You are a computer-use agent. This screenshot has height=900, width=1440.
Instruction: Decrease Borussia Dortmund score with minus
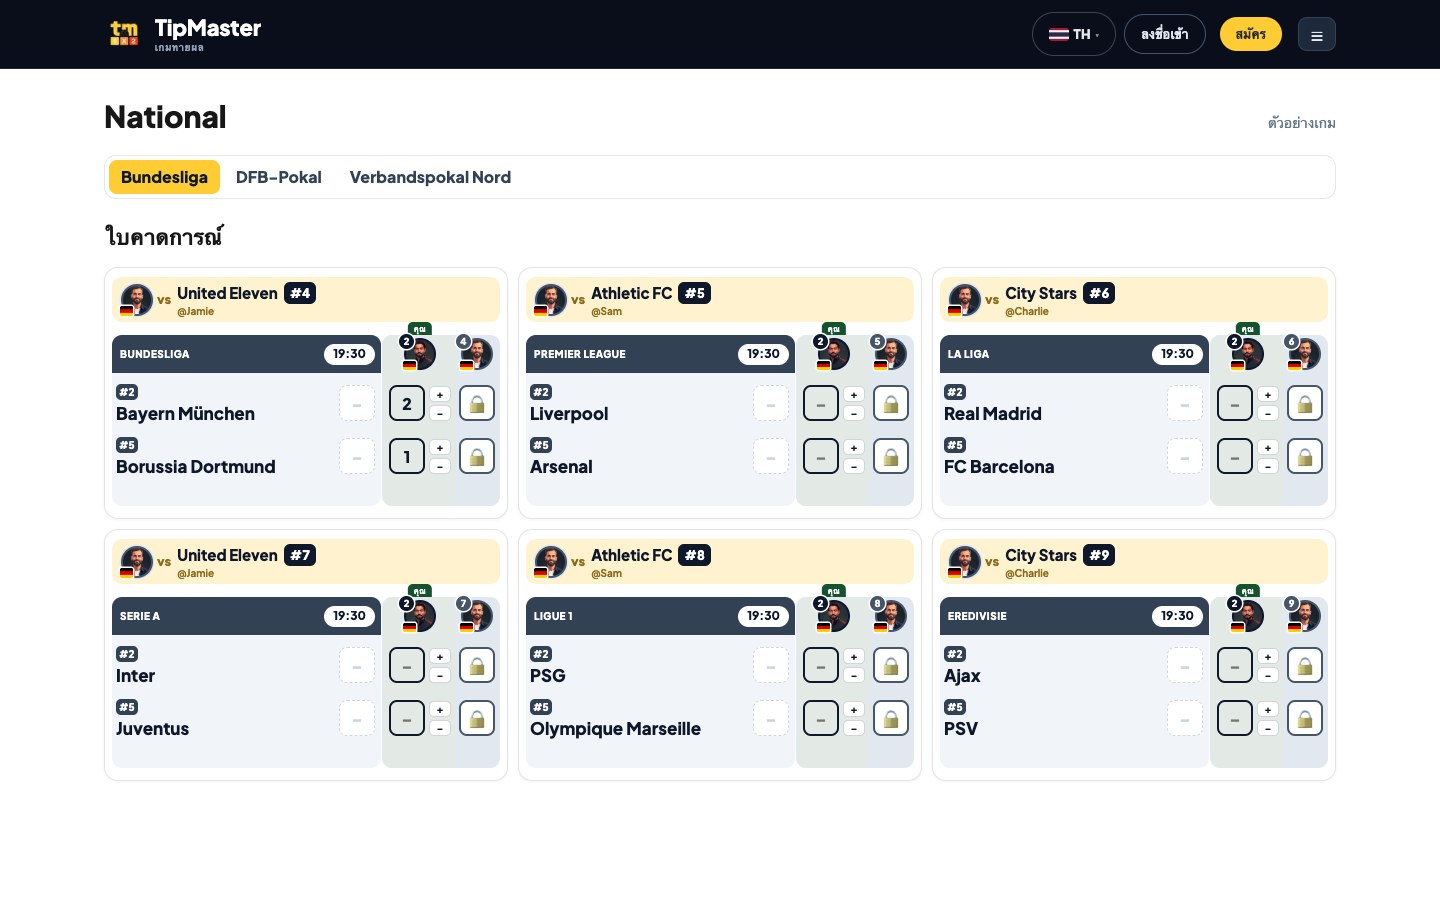pos(440,467)
